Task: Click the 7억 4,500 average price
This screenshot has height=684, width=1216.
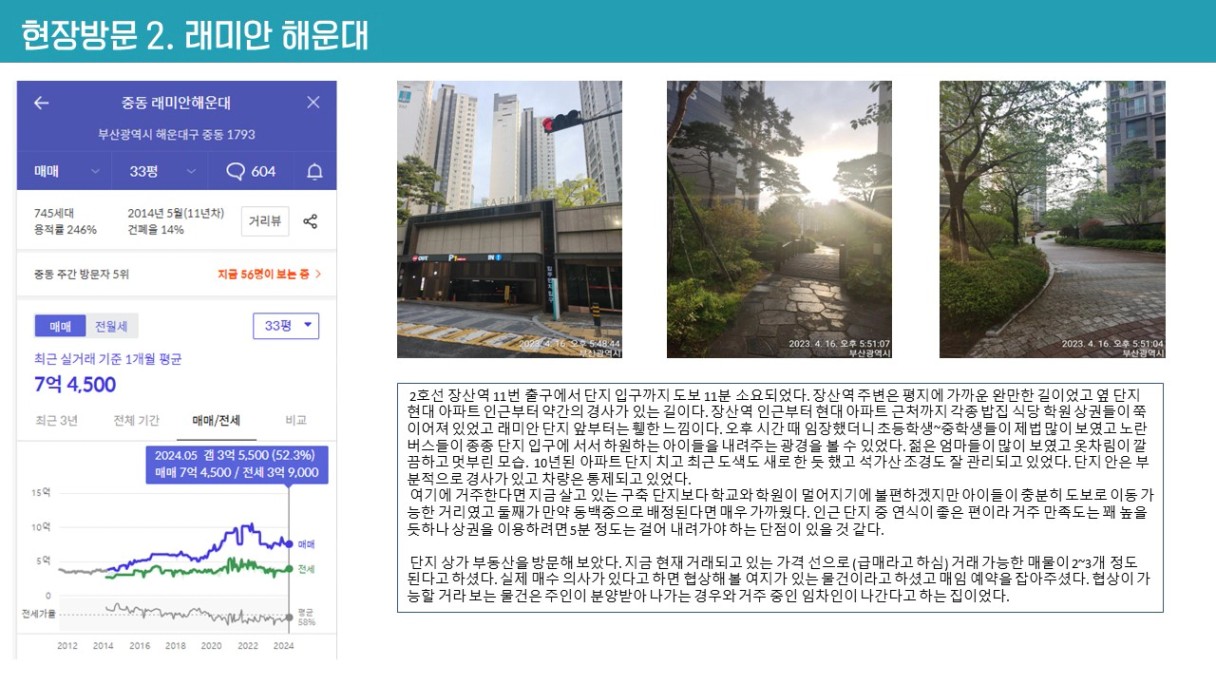Action: pos(75,385)
